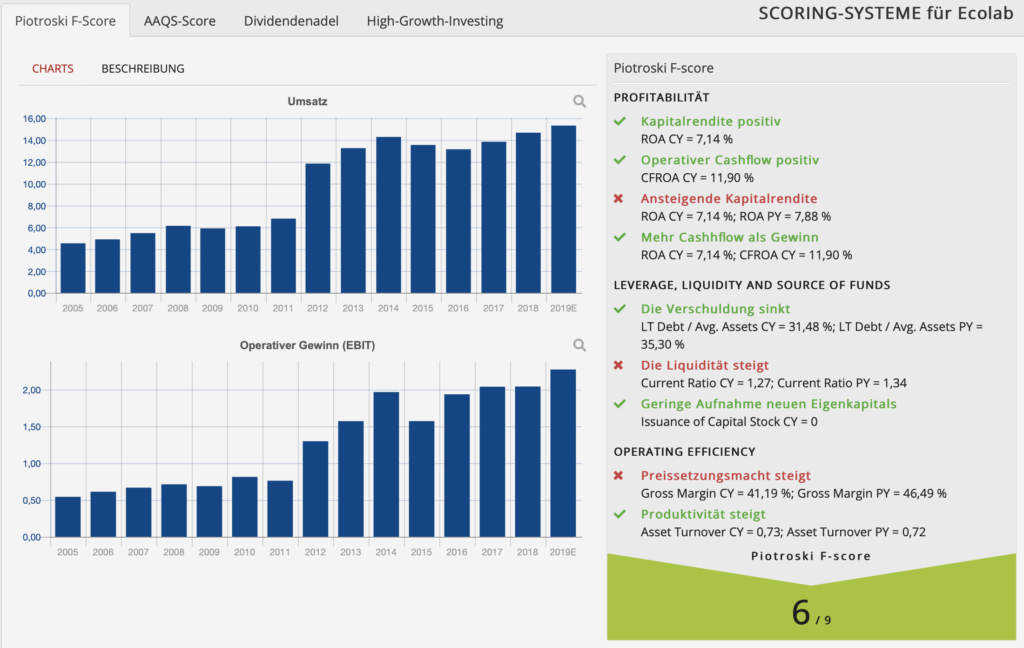Click 'ROA CY = 7,14 %; ROA PY = 7,88 %' text

(735, 216)
